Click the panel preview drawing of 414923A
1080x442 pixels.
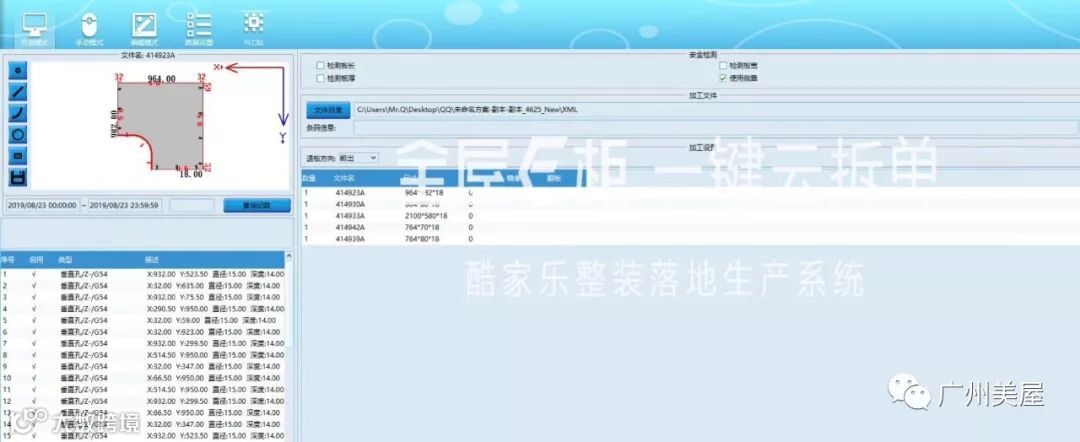pyautogui.click(x=160, y=126)
